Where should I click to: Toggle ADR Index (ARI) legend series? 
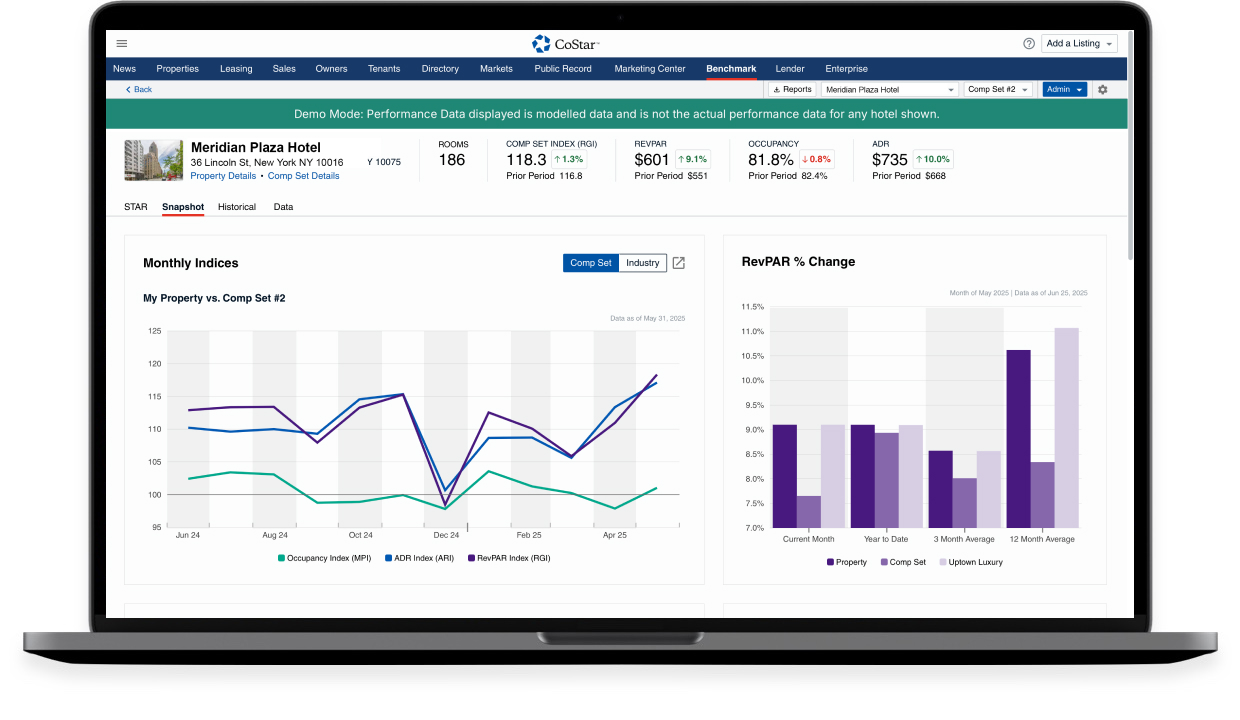click(421, 559)
